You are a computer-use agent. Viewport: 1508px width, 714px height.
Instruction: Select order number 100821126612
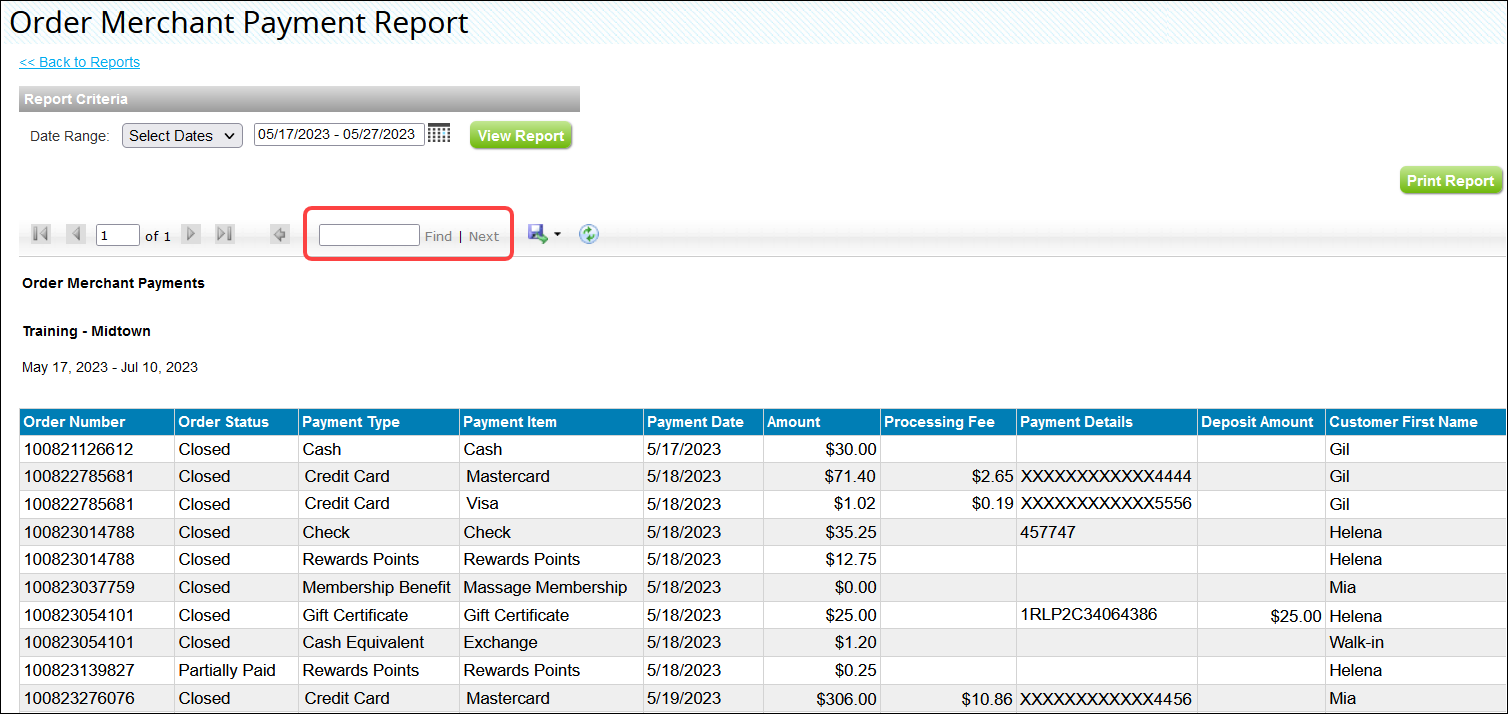coord(79,450)
